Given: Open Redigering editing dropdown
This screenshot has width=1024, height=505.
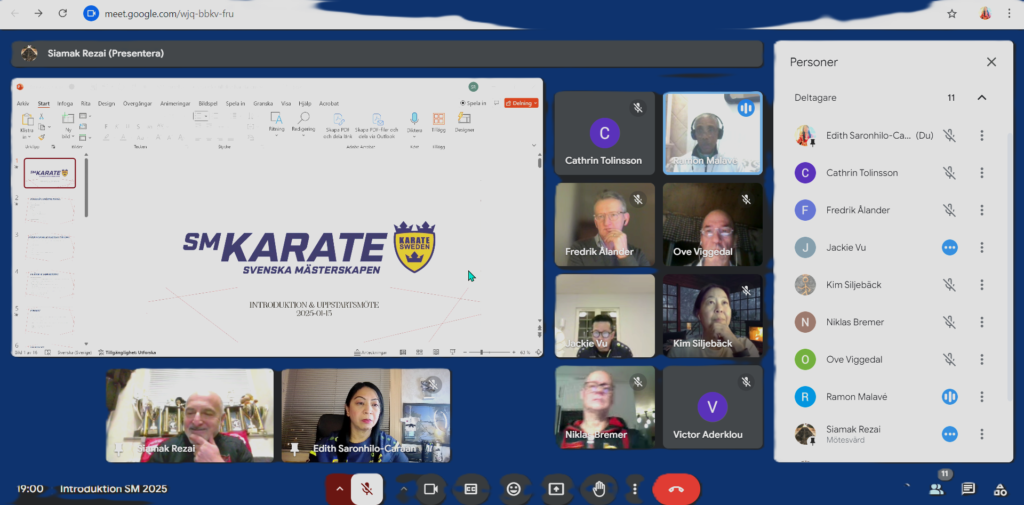Looking at the screenshot, I should click(304, 123).
